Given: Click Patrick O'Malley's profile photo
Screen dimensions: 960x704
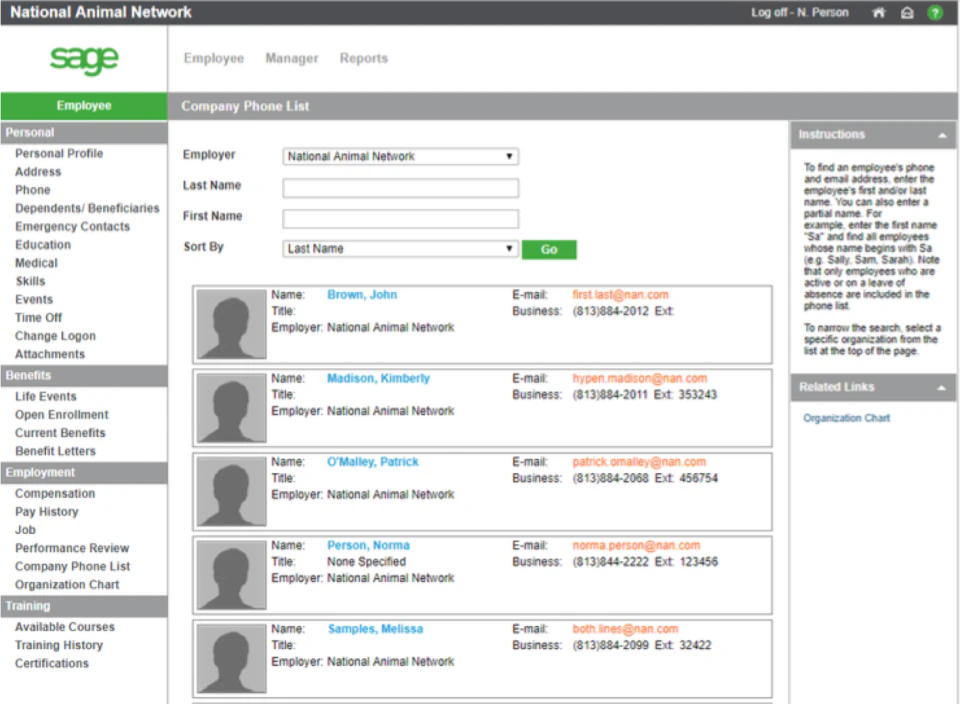Looking at the screenshot, I should pos(230,491).
